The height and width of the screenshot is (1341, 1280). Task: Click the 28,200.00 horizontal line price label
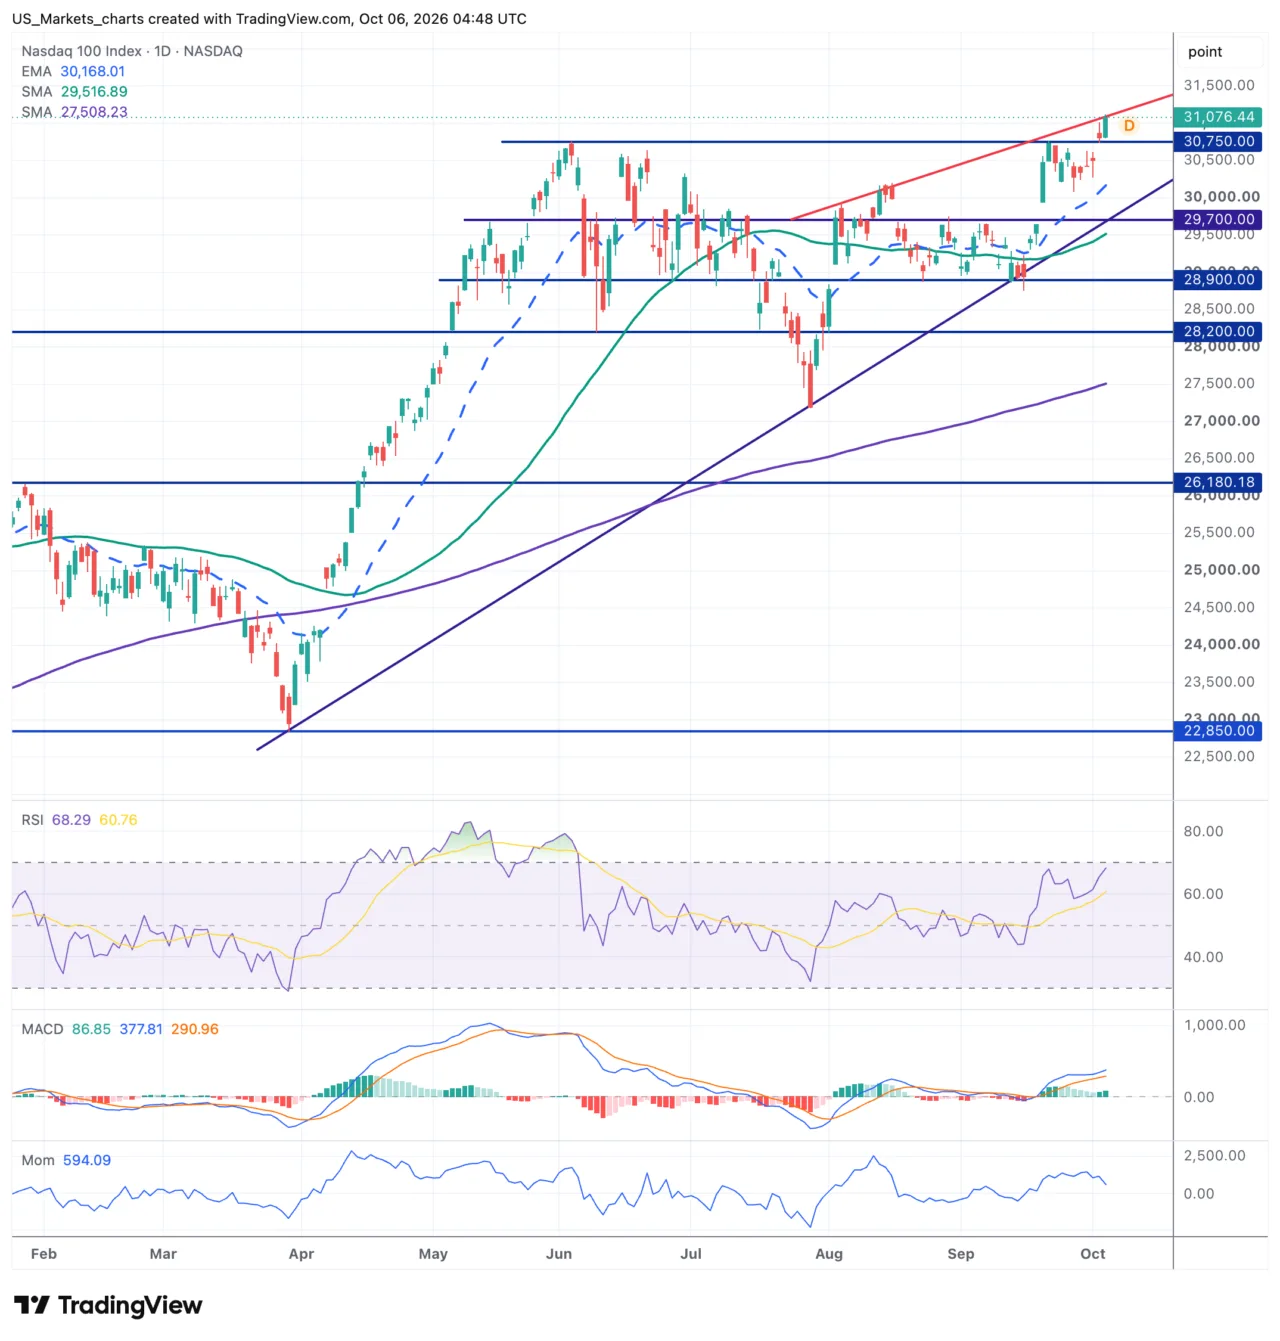pos(1218,332)
